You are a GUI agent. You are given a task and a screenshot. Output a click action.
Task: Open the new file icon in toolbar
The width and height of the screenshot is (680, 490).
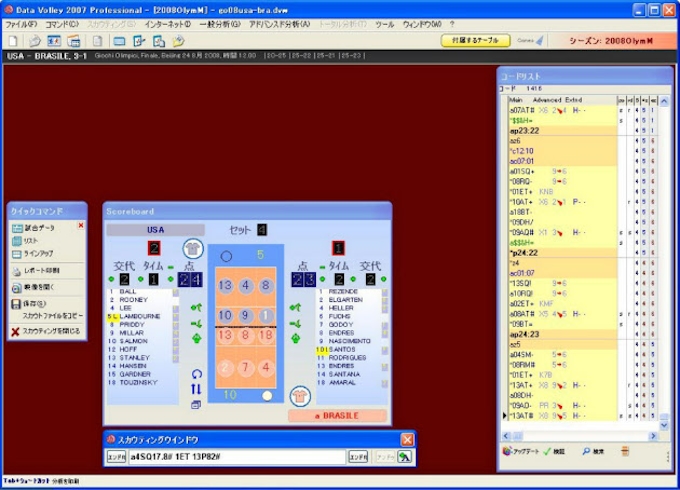click(x=12, y=41)
